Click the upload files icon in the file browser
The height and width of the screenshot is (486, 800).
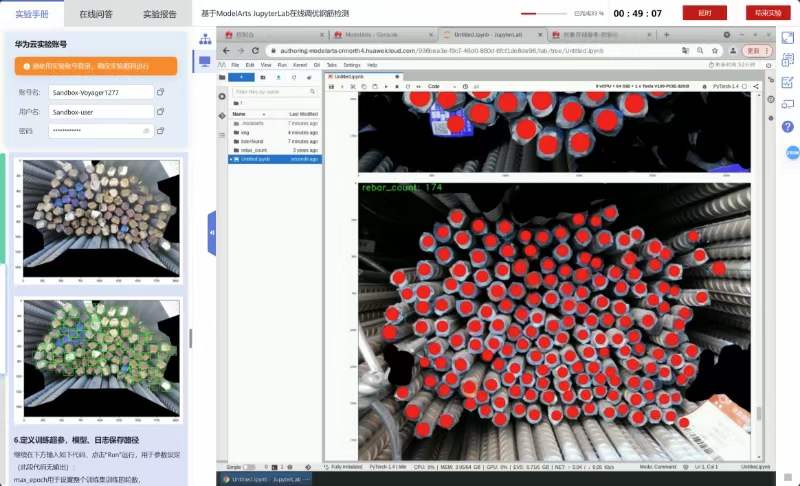(279, 77)
